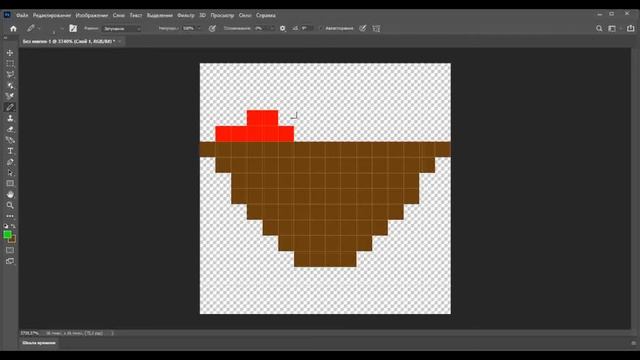Select the Move tool
The image size is (640, 360).
point(10,53)
